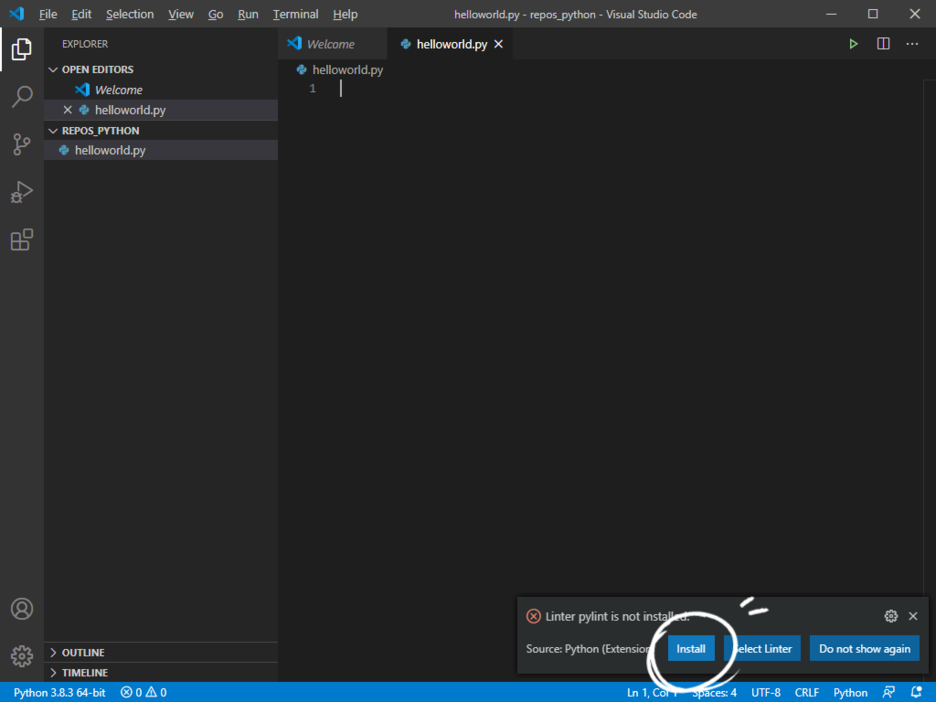The height and width of the screenshot is (702, 936).
Task: Open the Extensions view icon
Action: [21, 240]
